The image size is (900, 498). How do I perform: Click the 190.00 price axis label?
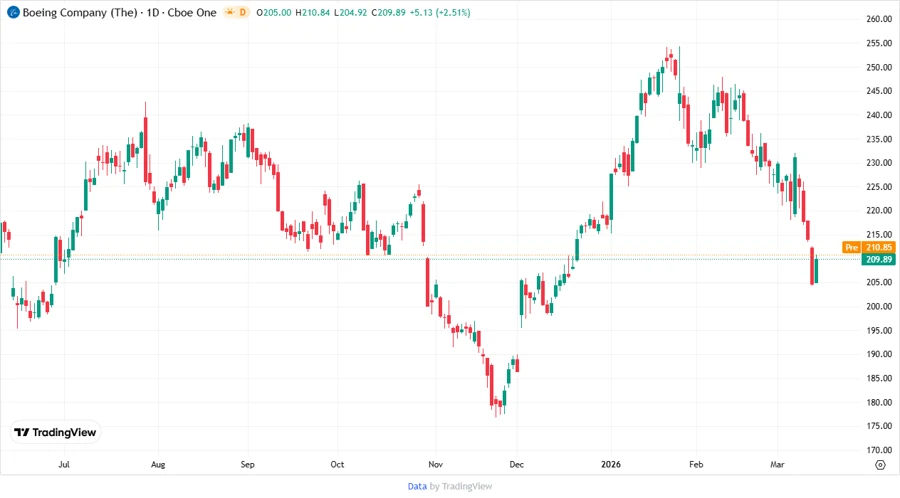tap(879, 354)
